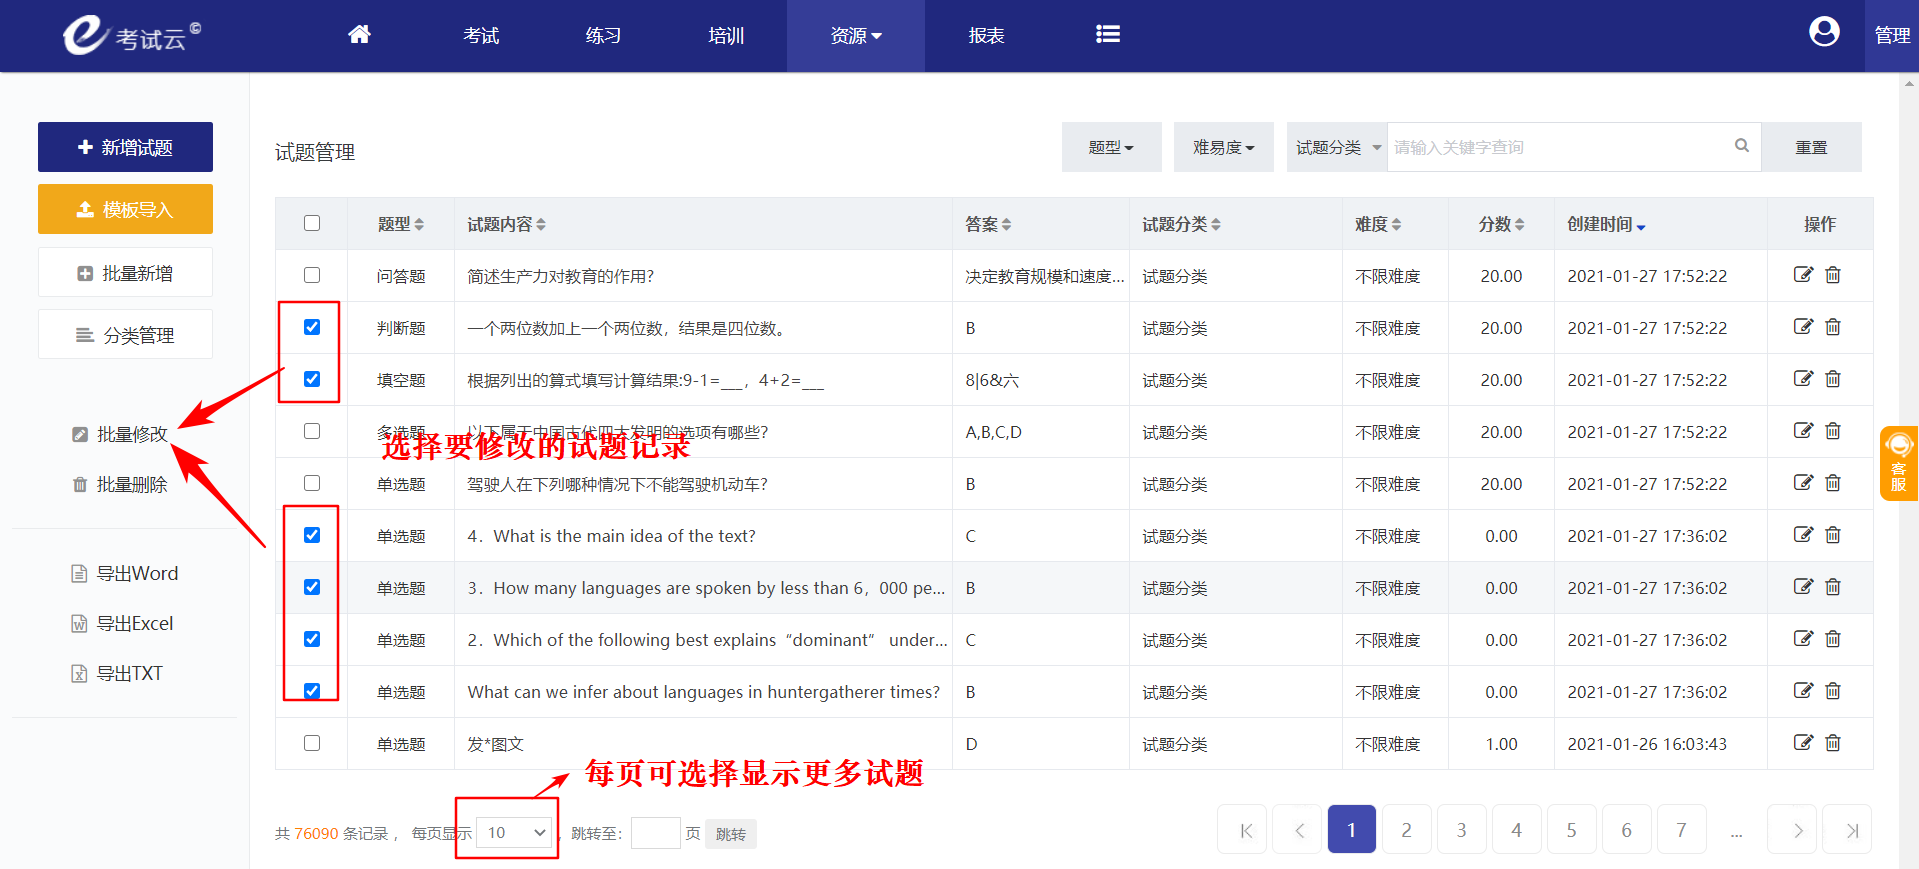Viewport: 1919px width, 869px height.
Task: Click the 重置 reset button
Action: (1811, 147)
